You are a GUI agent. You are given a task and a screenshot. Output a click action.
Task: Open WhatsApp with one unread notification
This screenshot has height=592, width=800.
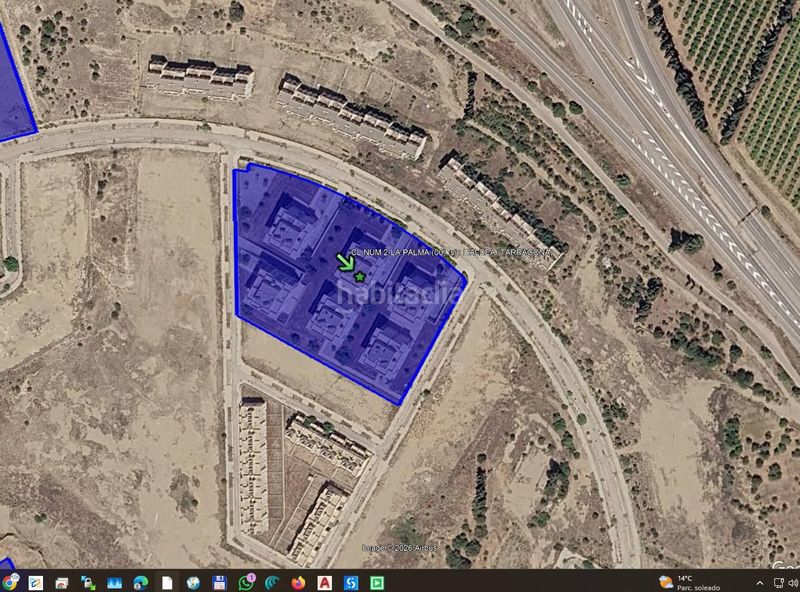(246, 582)
